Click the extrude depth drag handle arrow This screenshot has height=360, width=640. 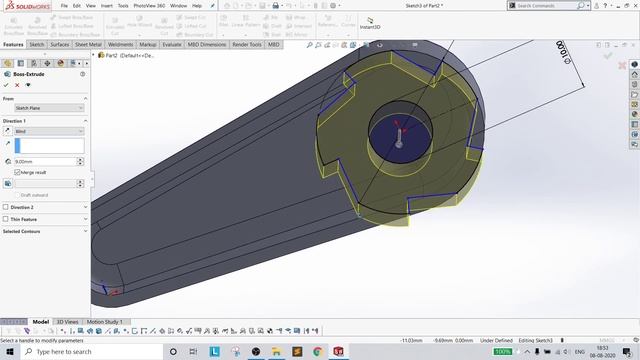(x=399, y=138)
